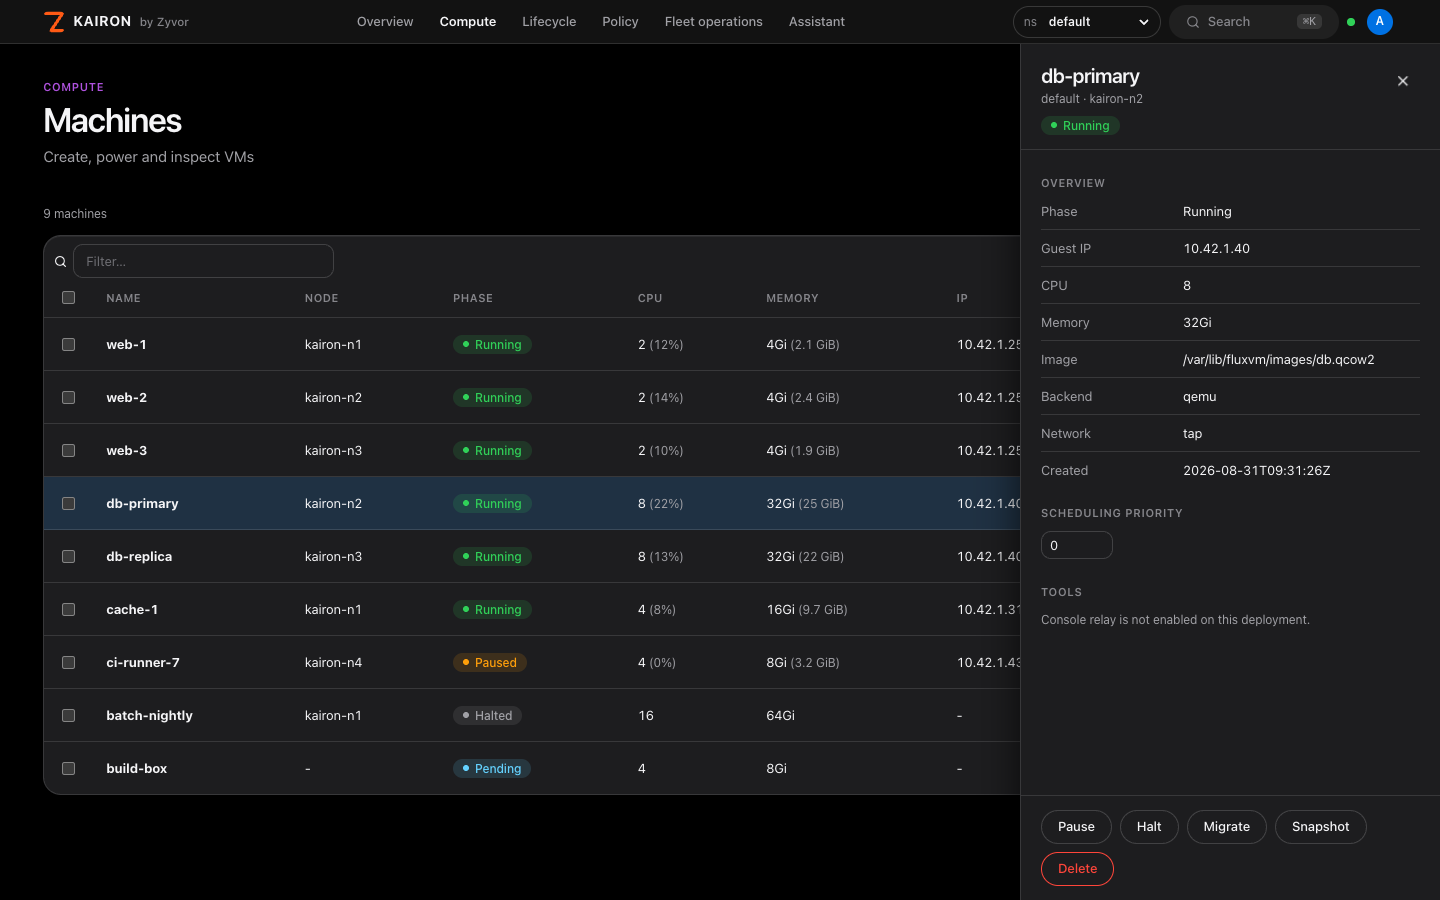Click the search magnifier icon in top bar
1440x900 pixels.
point(1193,22)
